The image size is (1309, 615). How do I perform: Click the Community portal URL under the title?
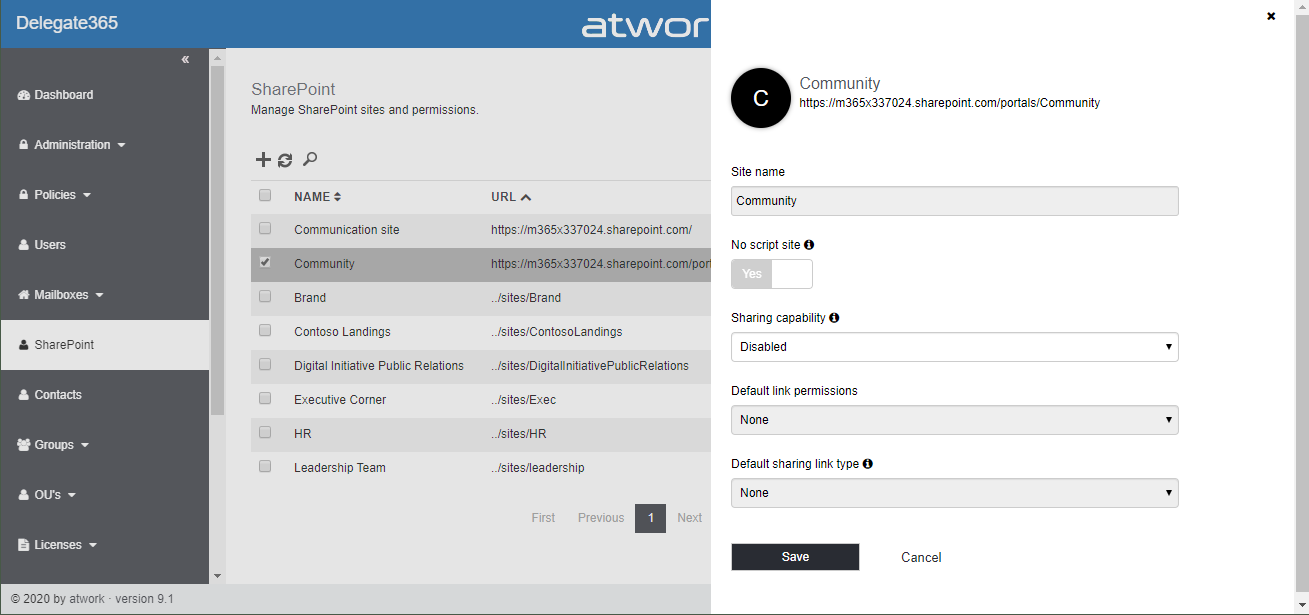tap(950, 103)
